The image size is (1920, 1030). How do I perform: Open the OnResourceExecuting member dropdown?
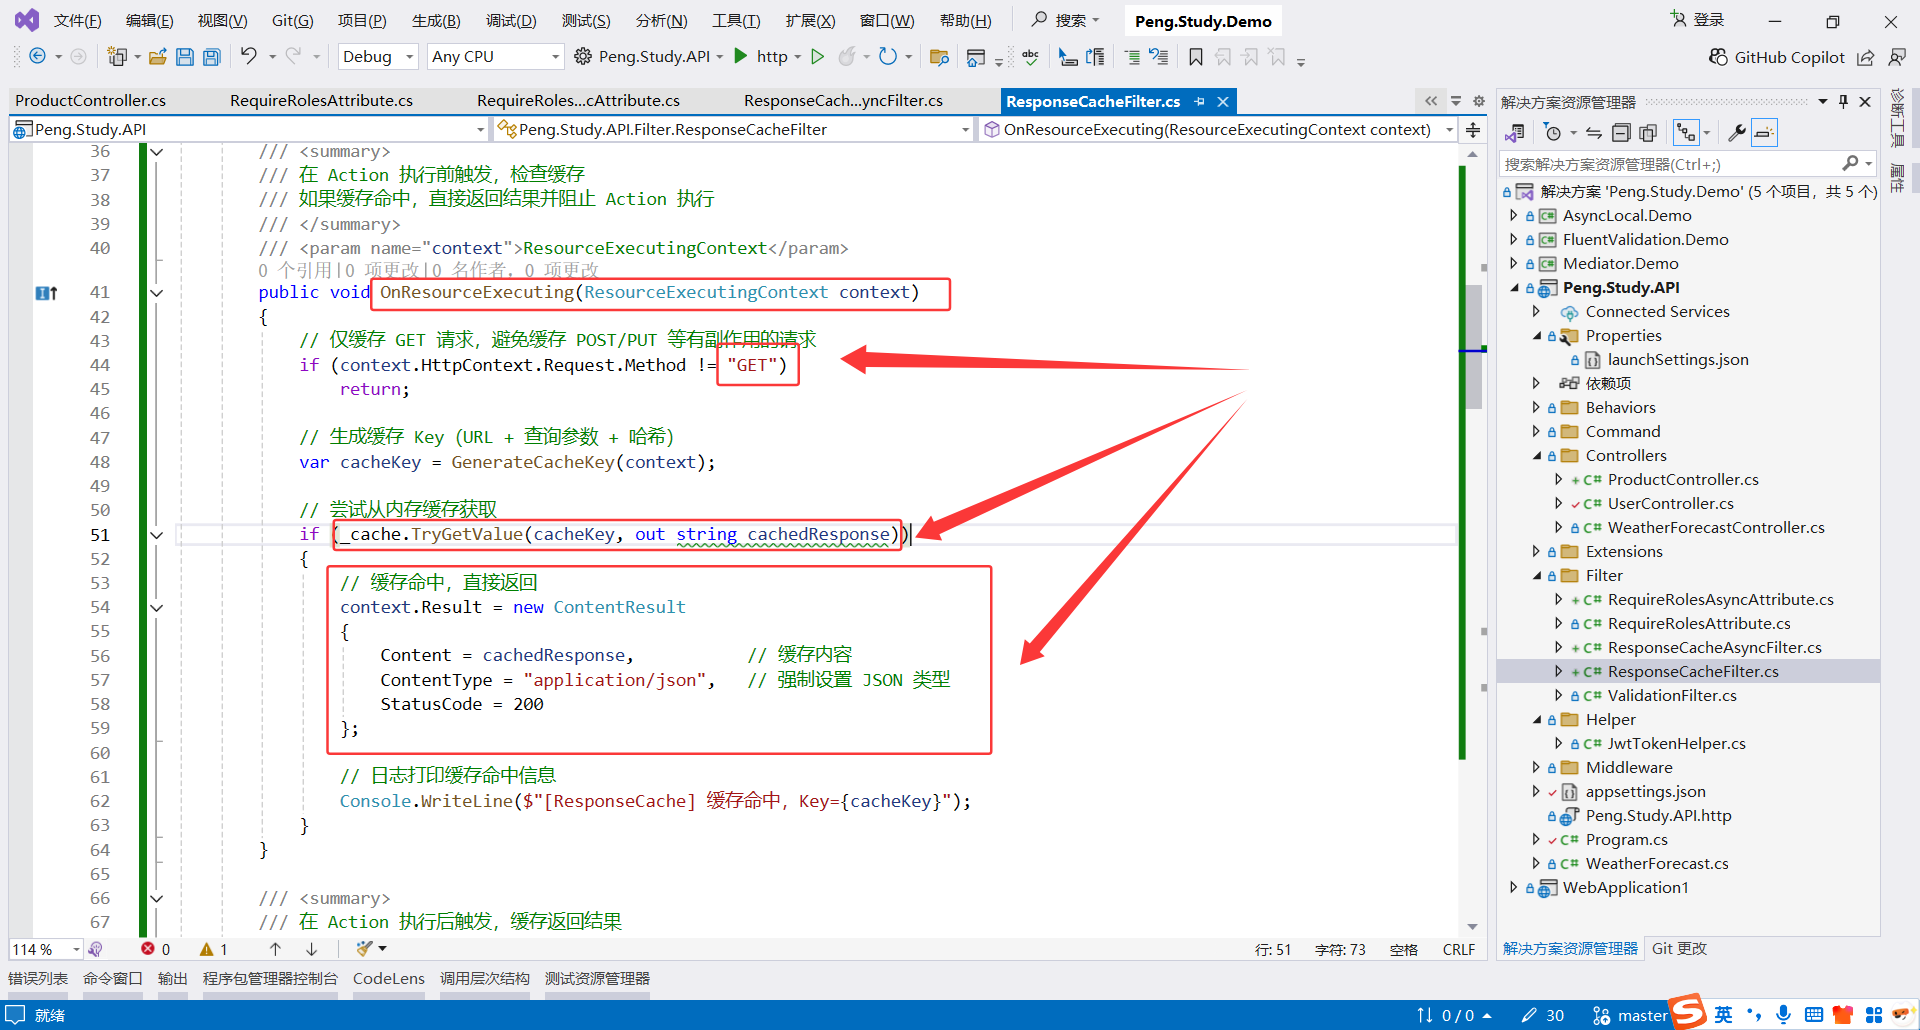1219,129
